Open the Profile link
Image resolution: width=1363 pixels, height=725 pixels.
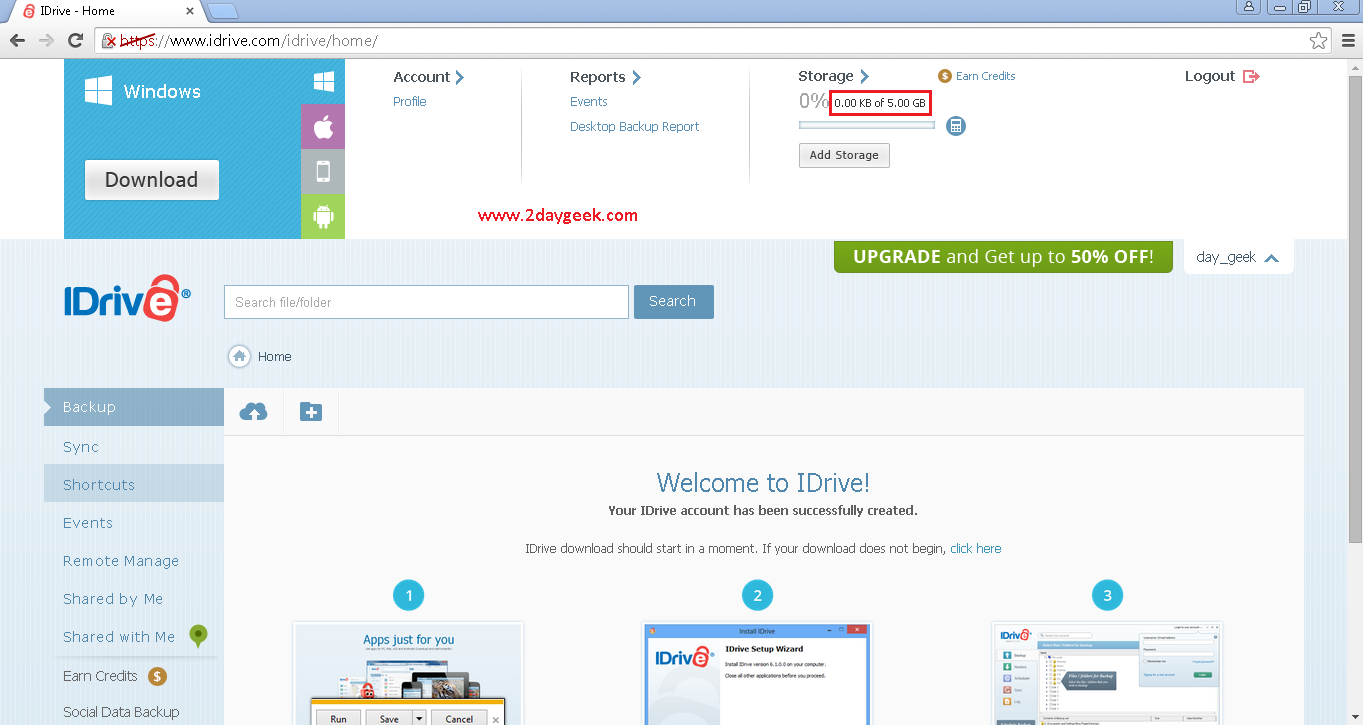click(410, 102)
